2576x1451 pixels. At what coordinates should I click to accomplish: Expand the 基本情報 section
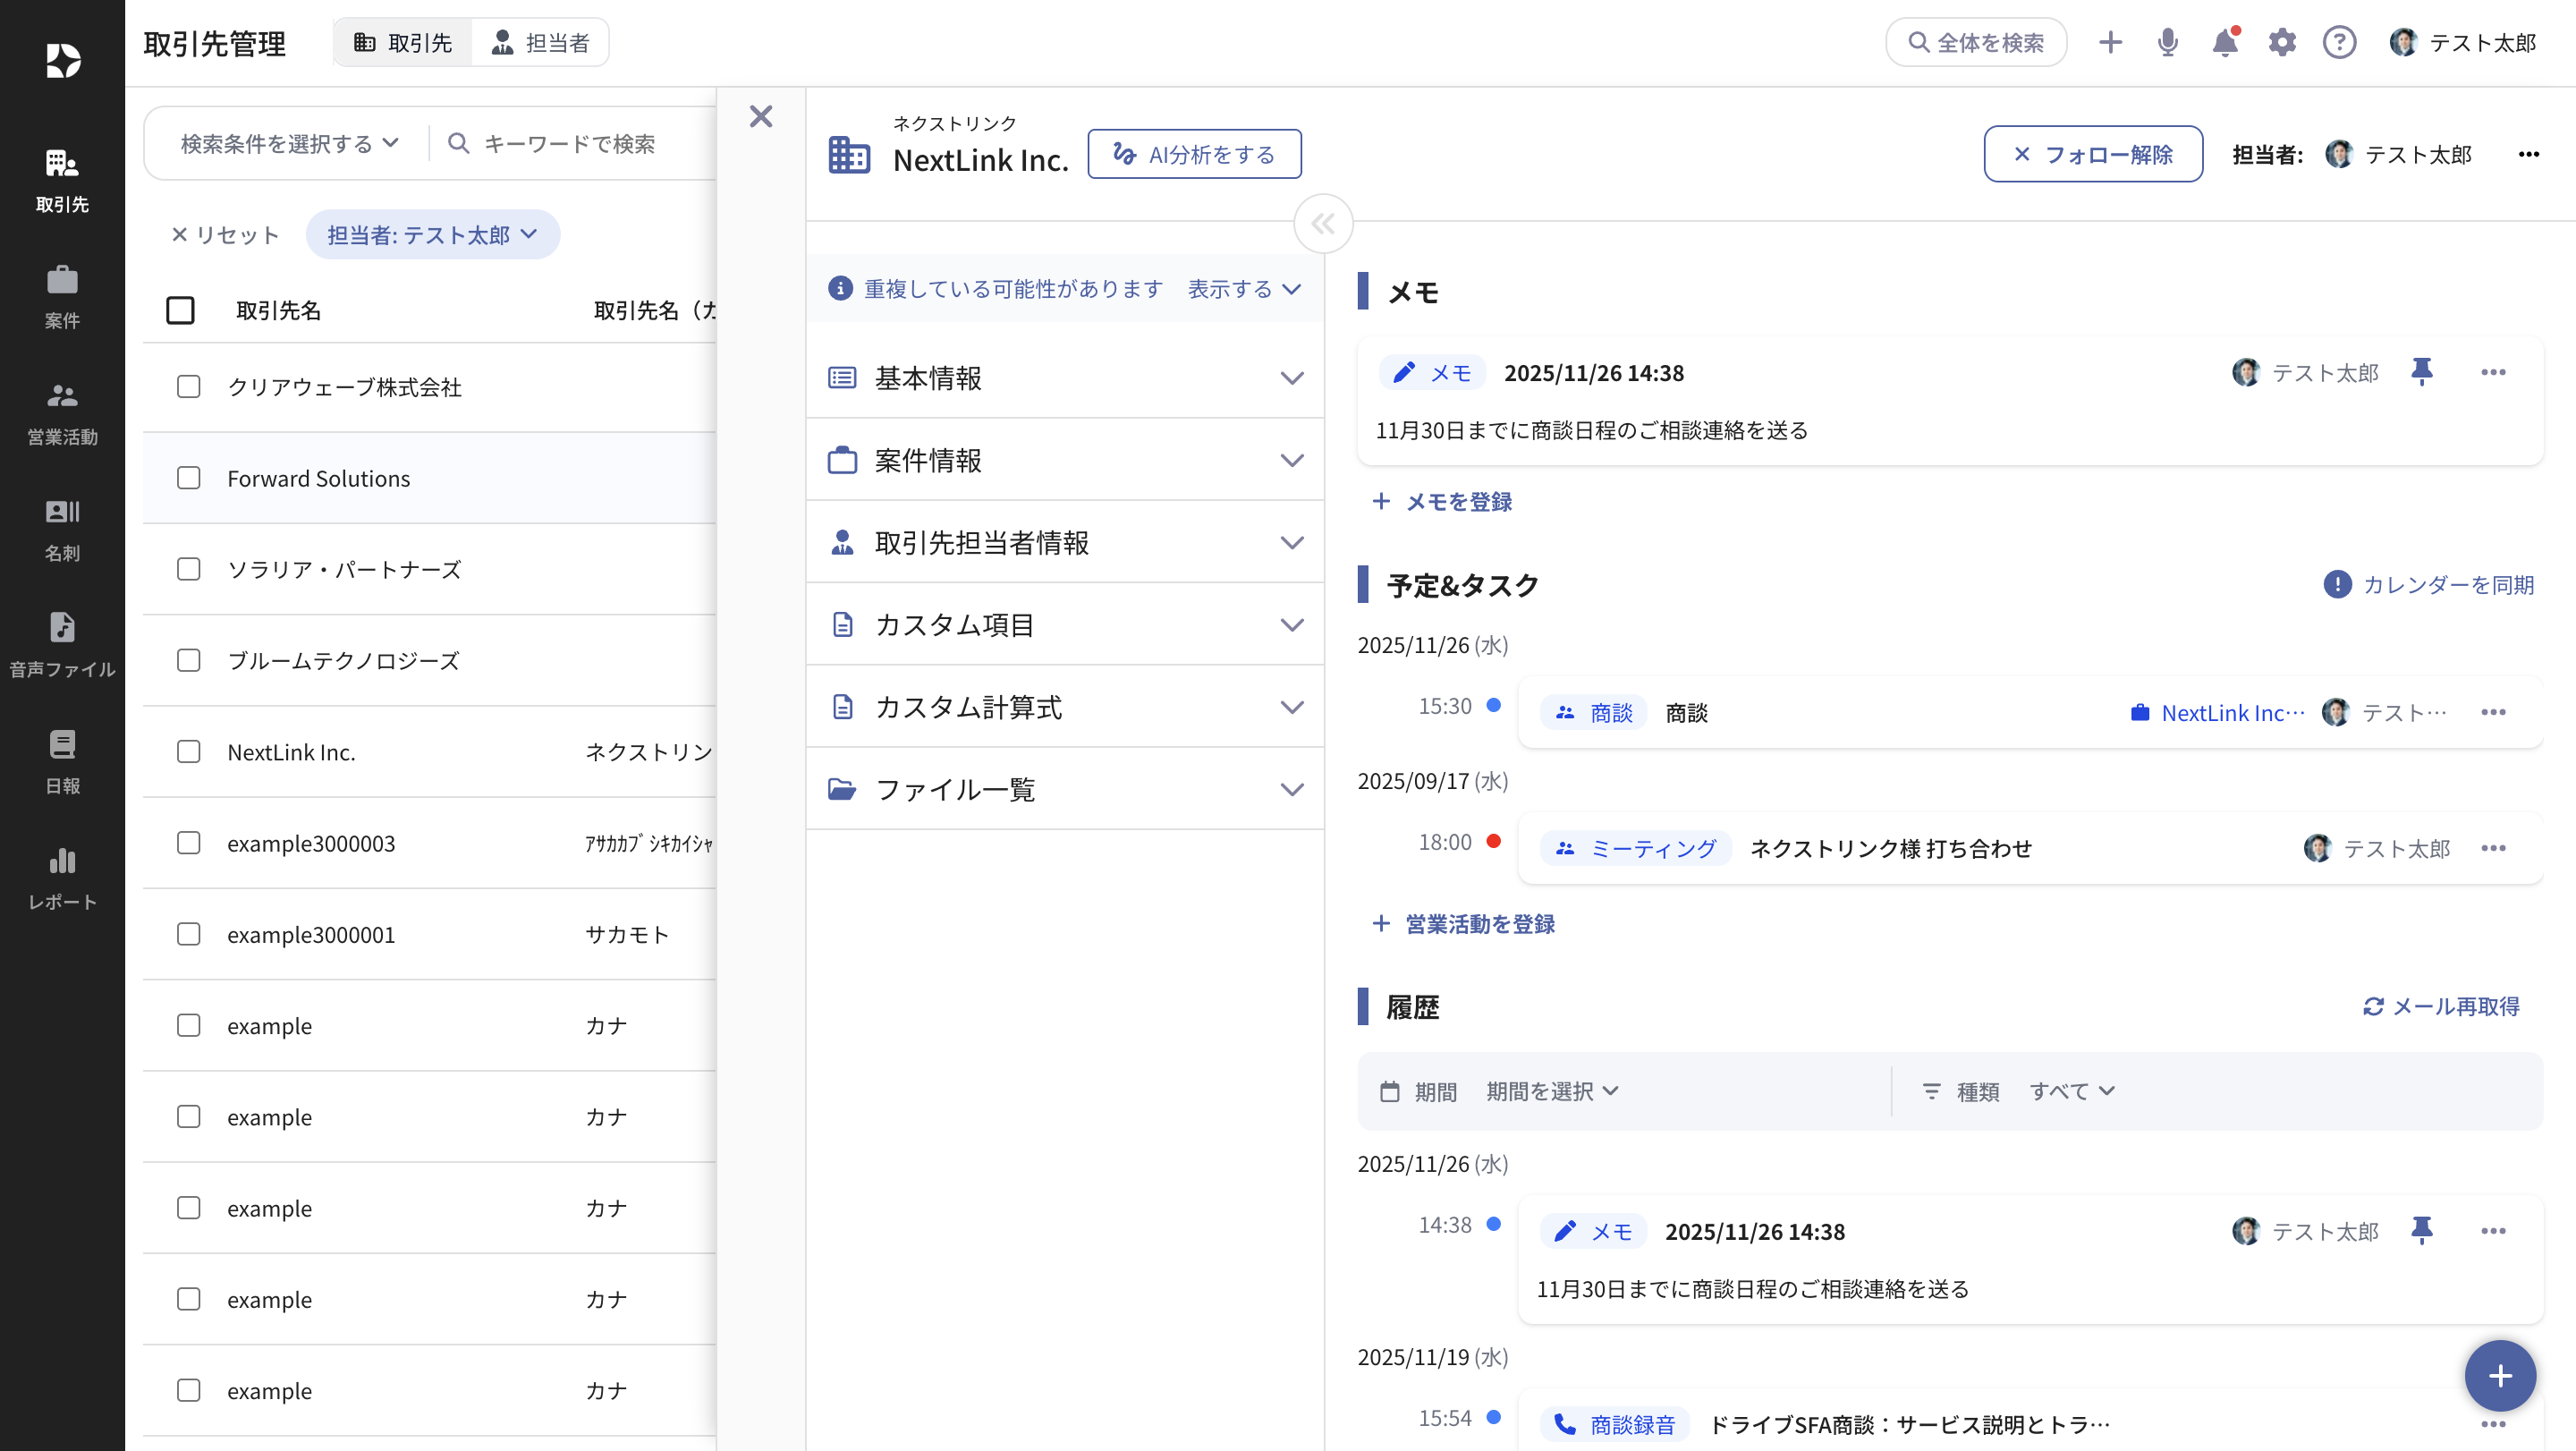click(1064, 377)
